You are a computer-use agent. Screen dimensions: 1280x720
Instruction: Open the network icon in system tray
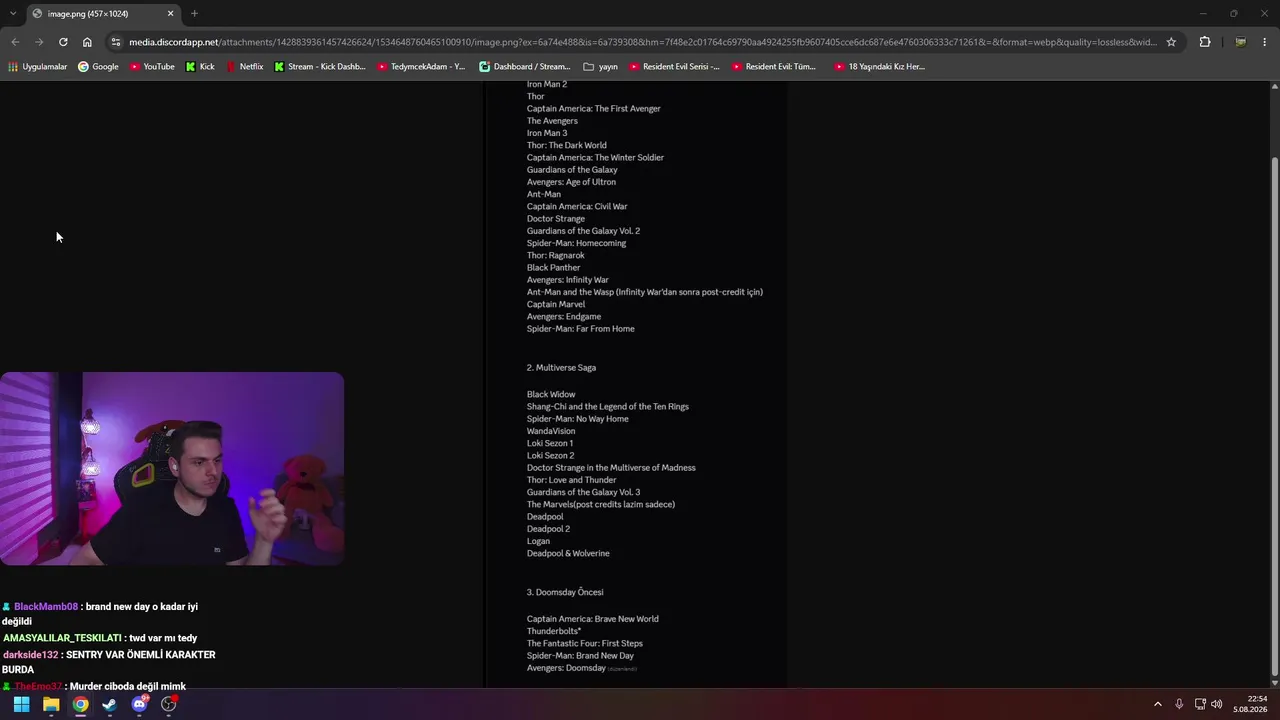tap(1200, 704)
